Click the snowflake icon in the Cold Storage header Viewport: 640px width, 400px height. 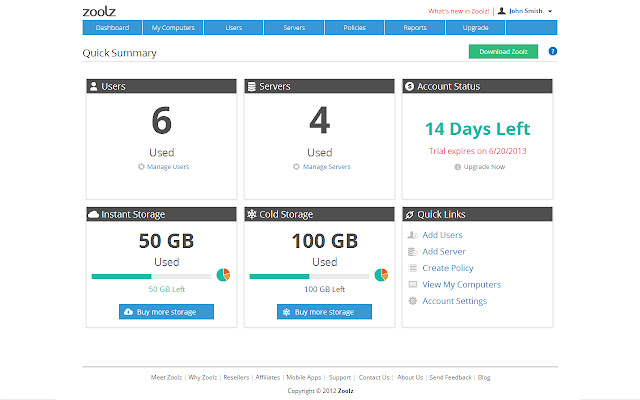pyautogui.click(x=252, y=214)
